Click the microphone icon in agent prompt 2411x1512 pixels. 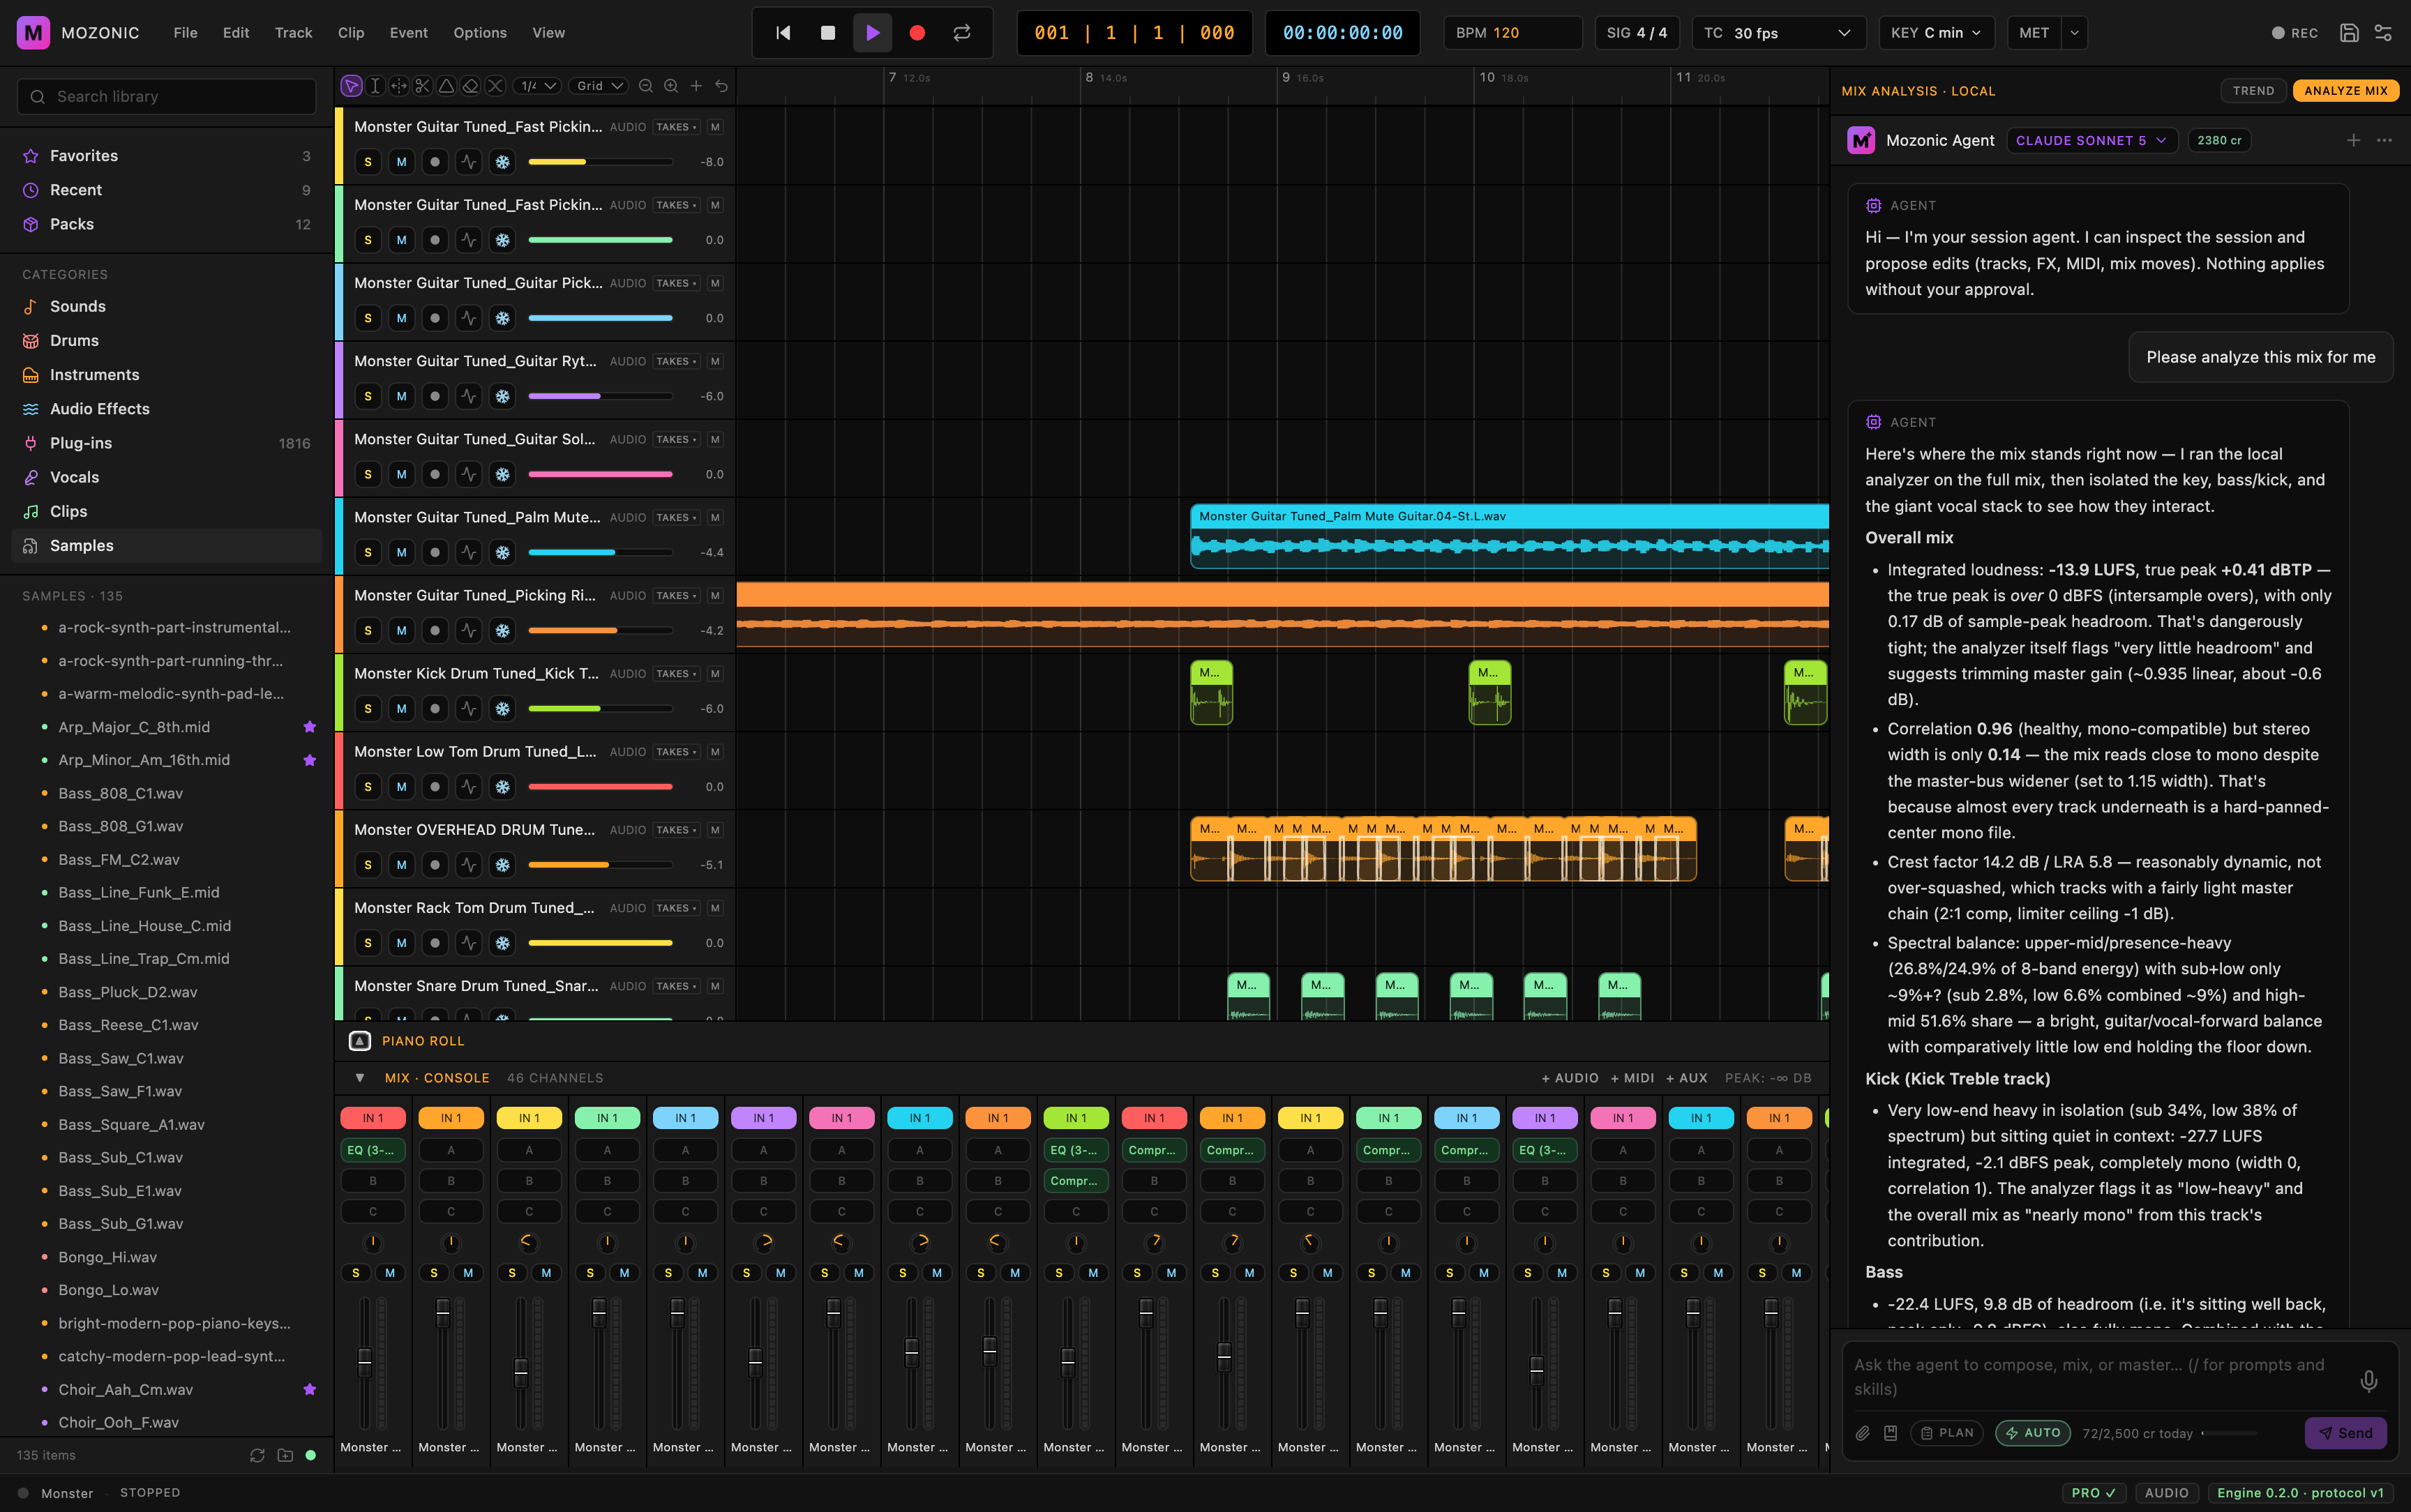point(2369,1380)
